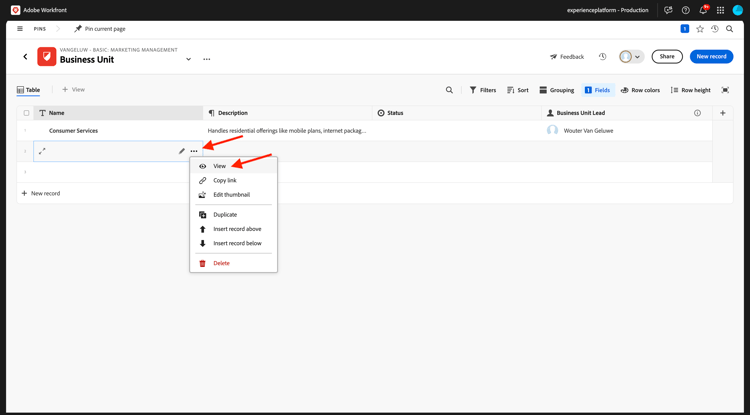Pin current page to the pins bar
Image resolution: width=750 pixels, height=415 pixels.
(99, 29)
